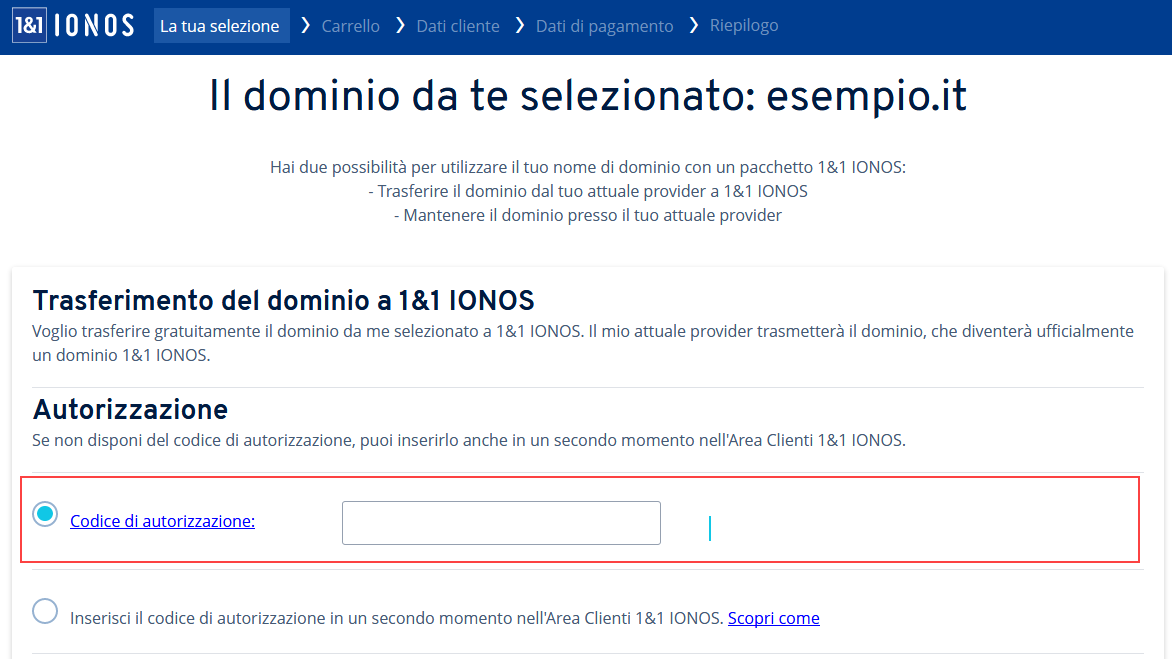Click the 1&1 IONOS logo
Image resolution: width=1172 pixels, height=659 pixels.
pyautogui.click(x=73, y=25)
